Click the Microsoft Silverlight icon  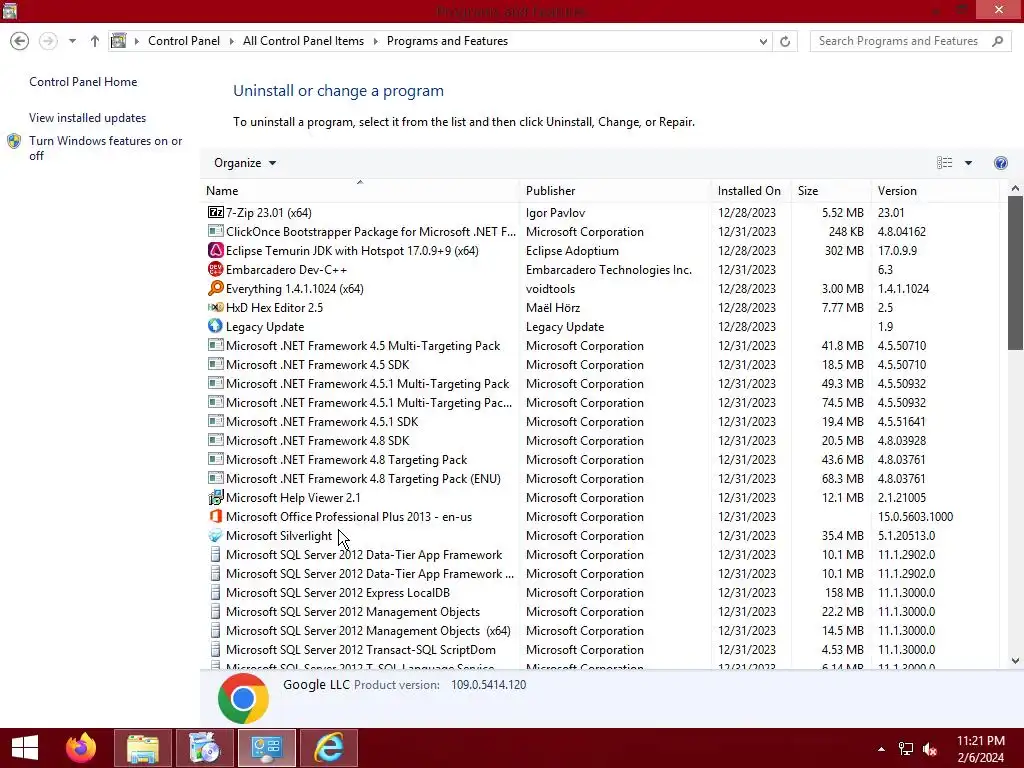click(x=215, y=536)
